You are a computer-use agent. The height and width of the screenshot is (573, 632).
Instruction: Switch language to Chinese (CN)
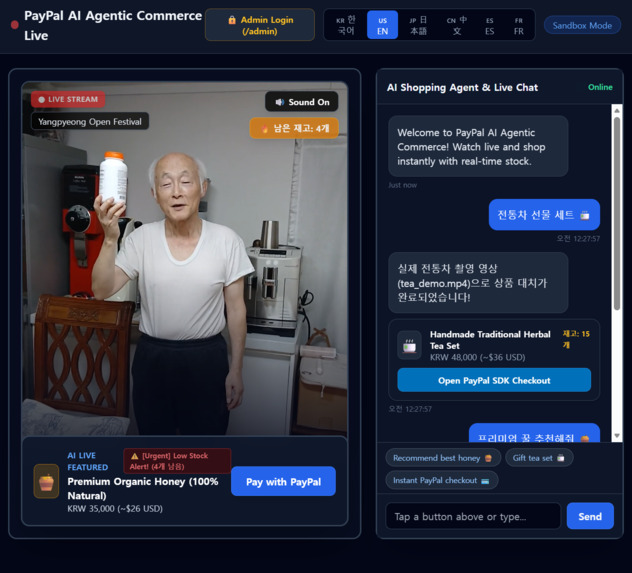click(456, 25)
